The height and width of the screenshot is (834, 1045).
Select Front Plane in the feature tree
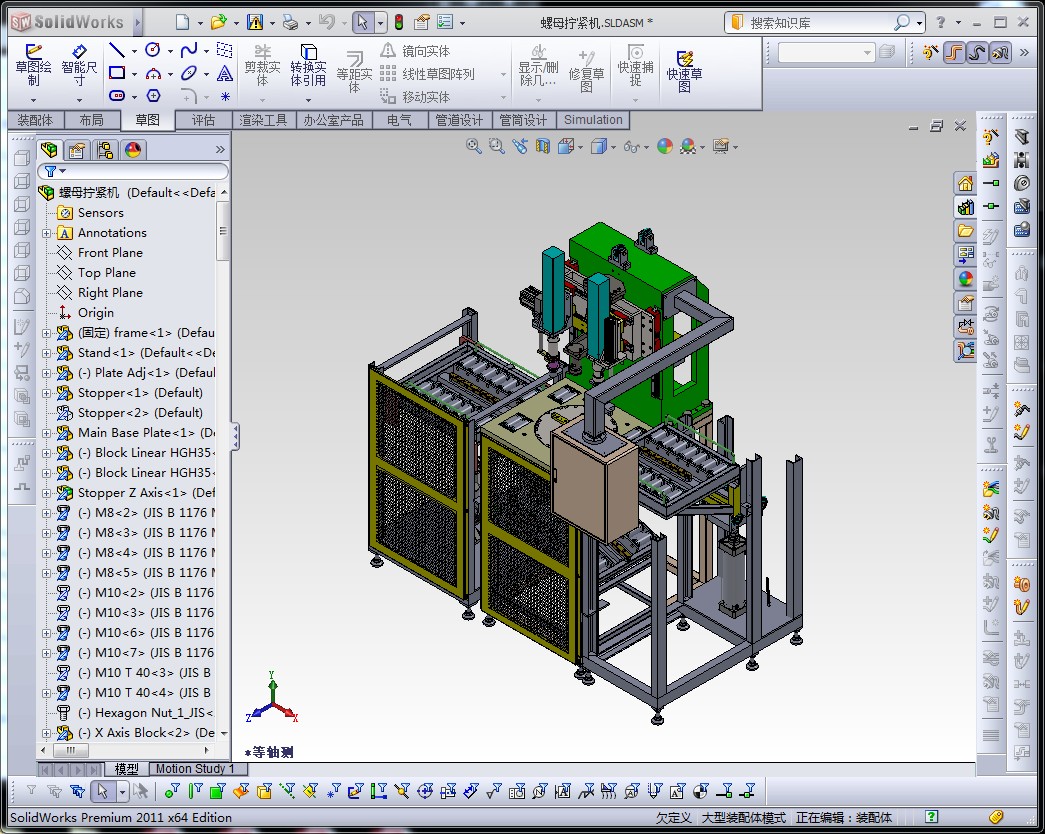pyautogui.click(x=110, y=253)
